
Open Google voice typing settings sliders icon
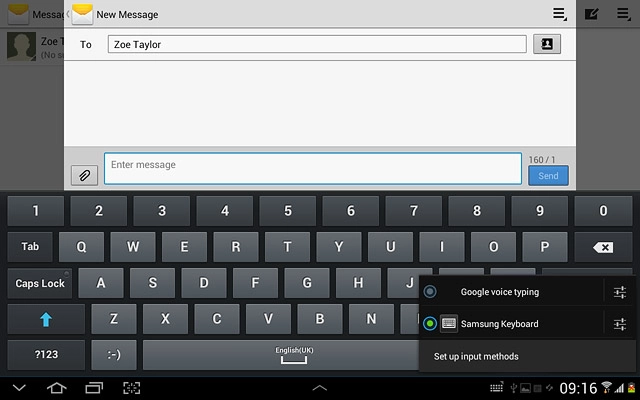pyautogui.click(x=620, y=292)
